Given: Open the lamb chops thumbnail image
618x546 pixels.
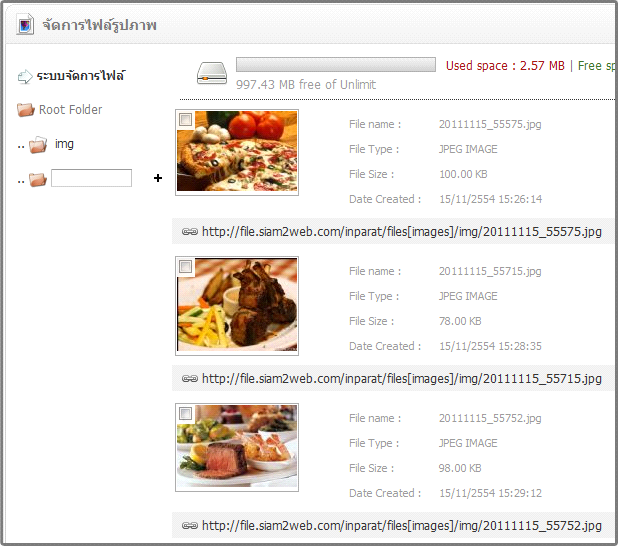Looking at the screenshot, I should [237, 306].
